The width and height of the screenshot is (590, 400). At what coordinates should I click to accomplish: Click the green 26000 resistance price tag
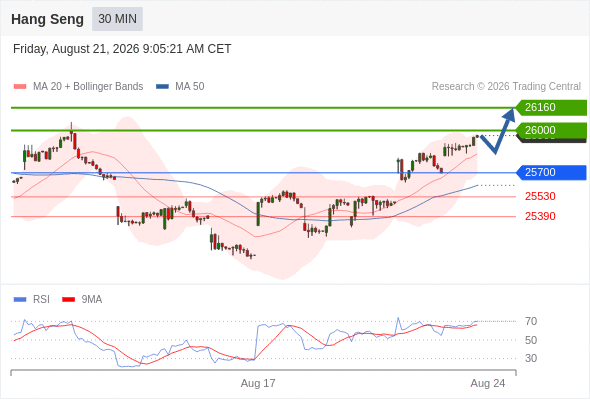(x=551, y=130)
